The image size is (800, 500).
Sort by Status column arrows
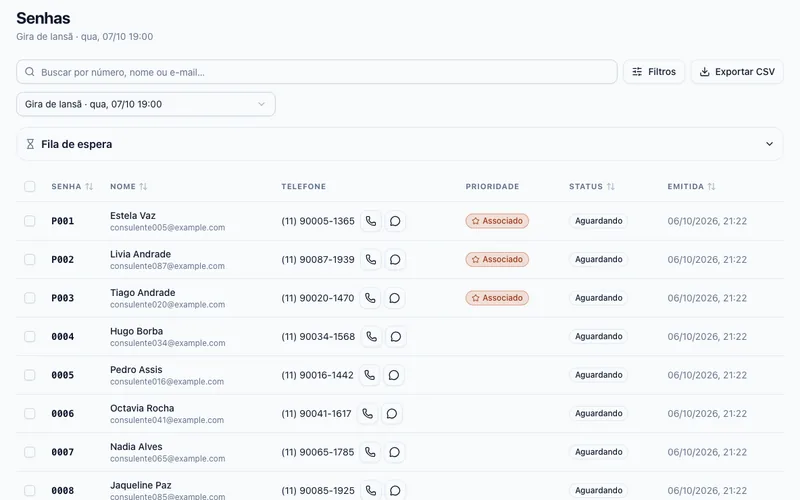click(610, 187)
